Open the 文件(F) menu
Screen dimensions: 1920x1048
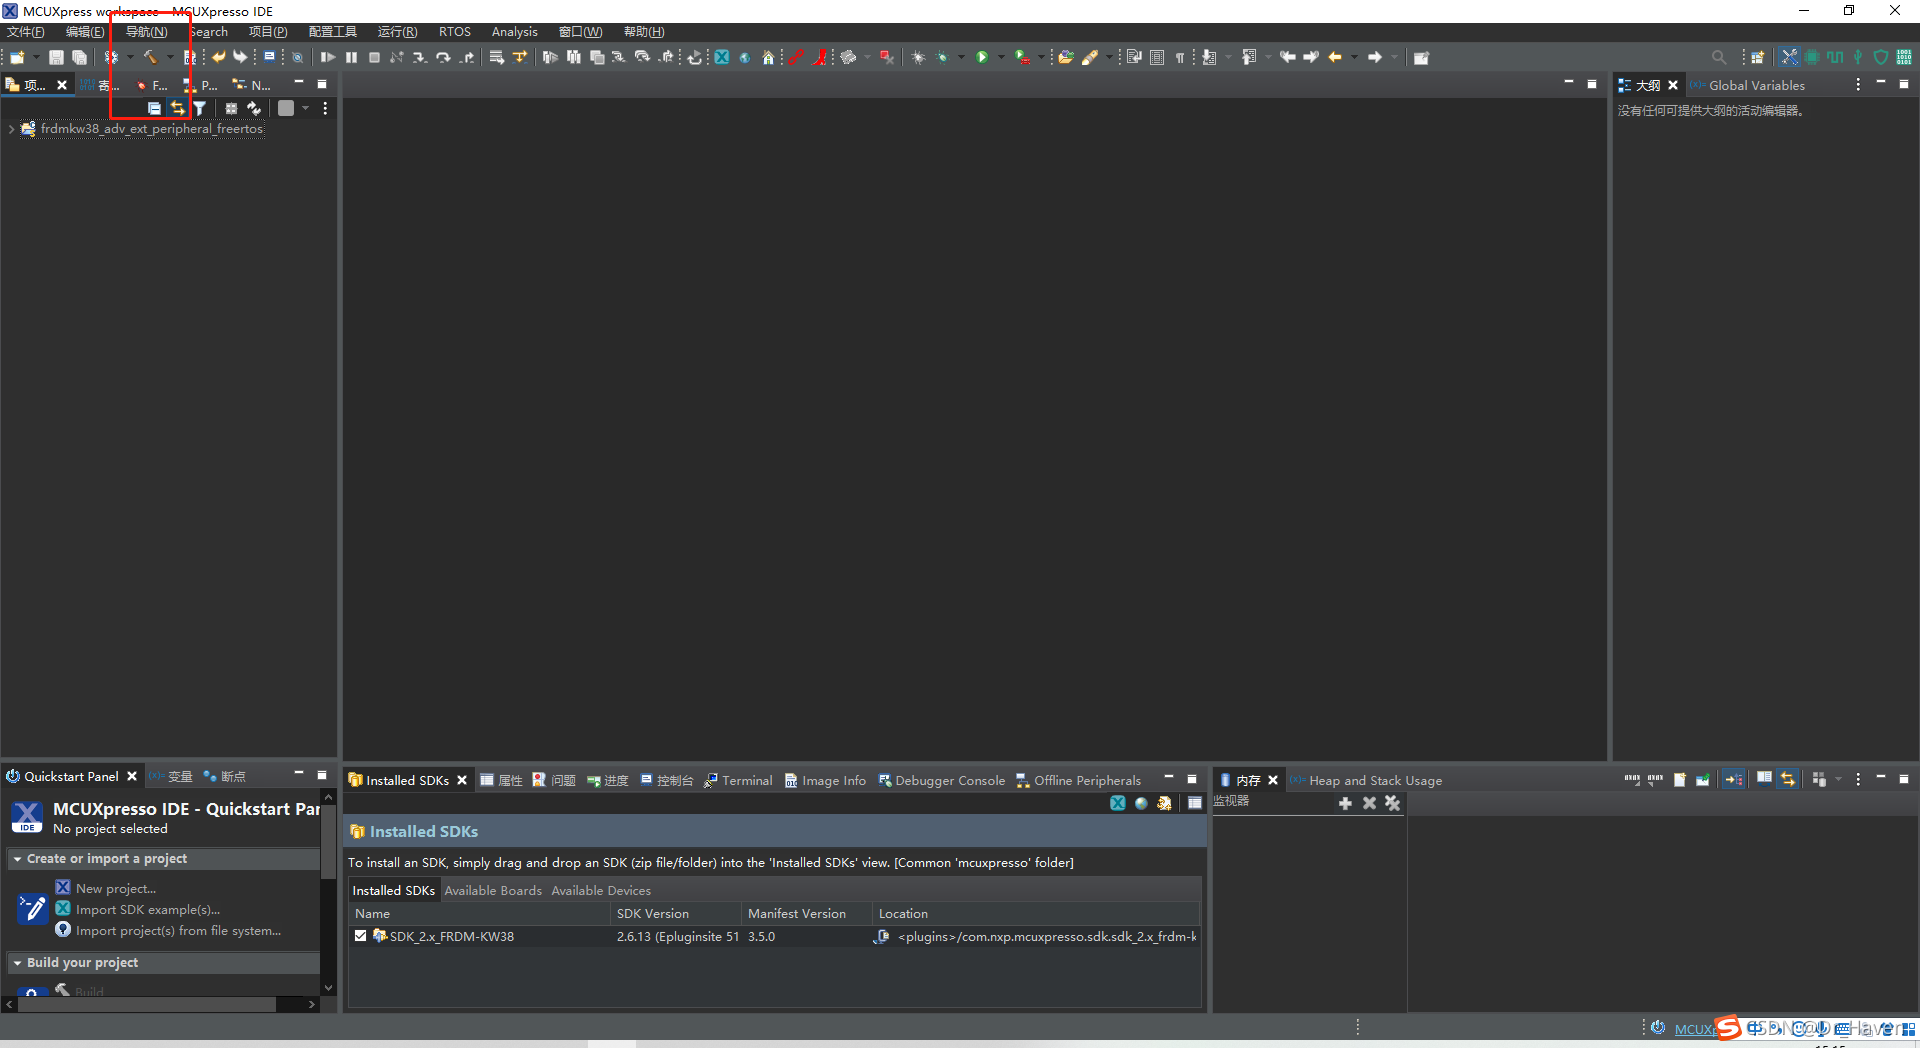[25, 32]
